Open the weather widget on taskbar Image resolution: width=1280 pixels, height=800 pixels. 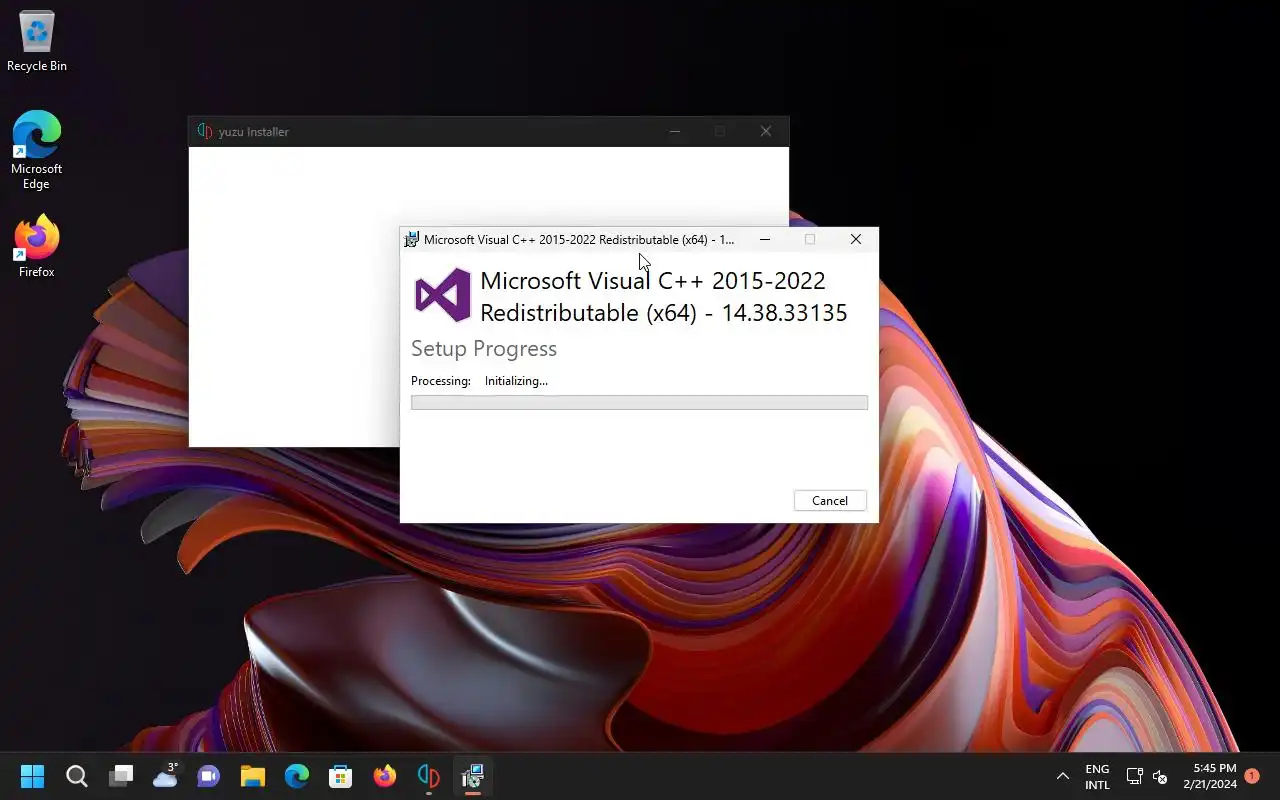[x=165, y=776]
